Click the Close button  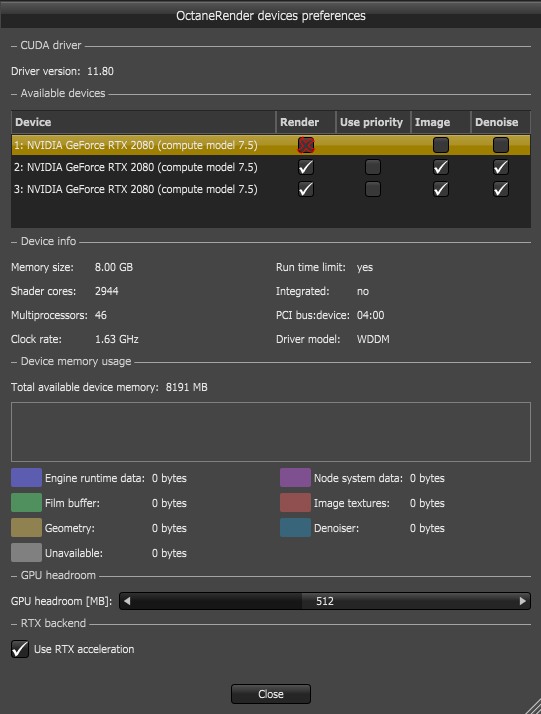(x=271, y=694)
